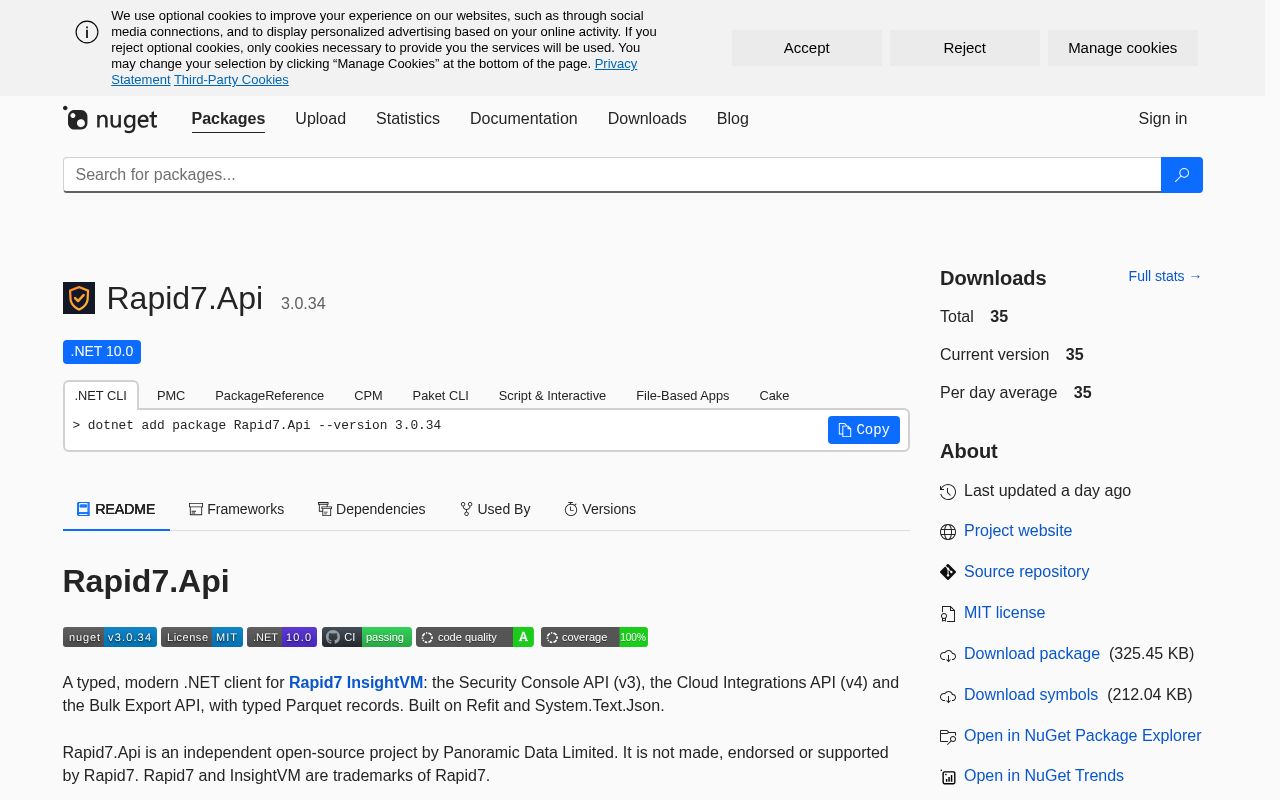Click the icon beside NuGet Package Explorer
This screenshot has height=800, width=1280.
(948, 736)
